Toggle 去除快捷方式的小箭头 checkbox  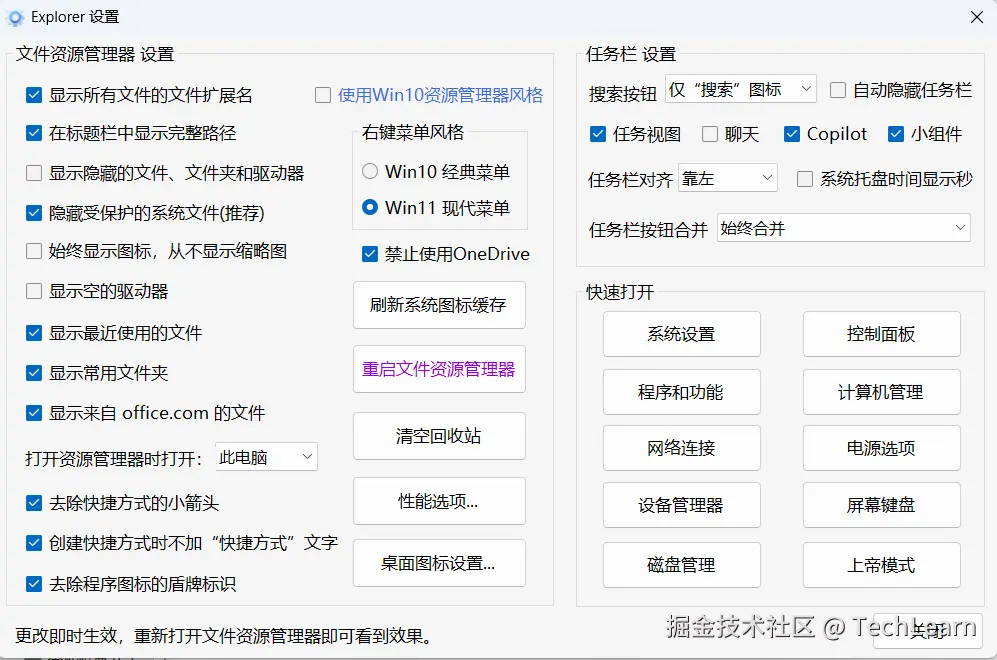34,503
